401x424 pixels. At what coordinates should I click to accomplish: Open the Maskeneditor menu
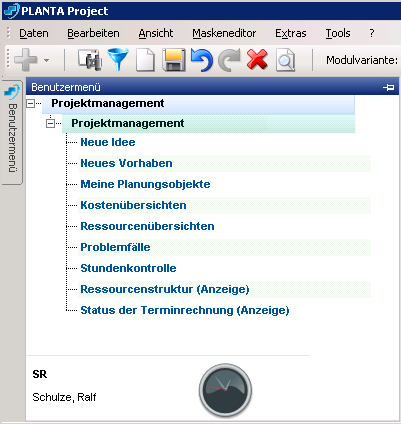point(224,33)
